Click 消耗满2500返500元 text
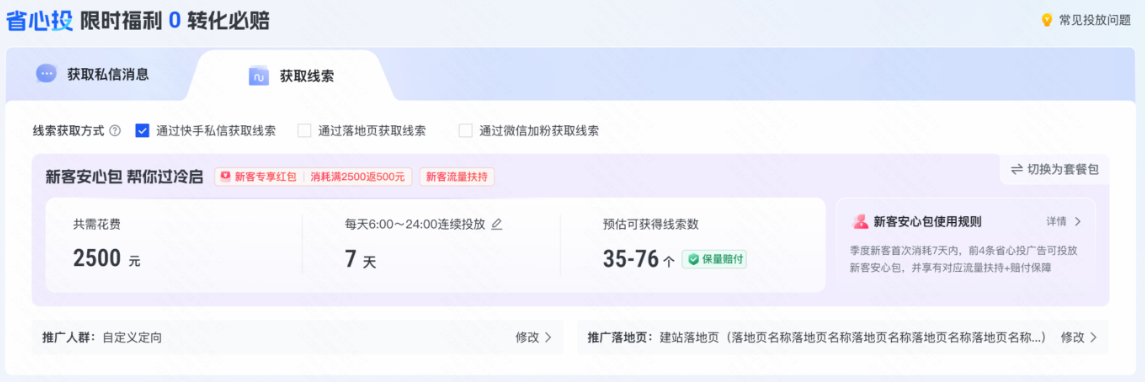Screen dimensions: 1145x382 pos(359,177)
